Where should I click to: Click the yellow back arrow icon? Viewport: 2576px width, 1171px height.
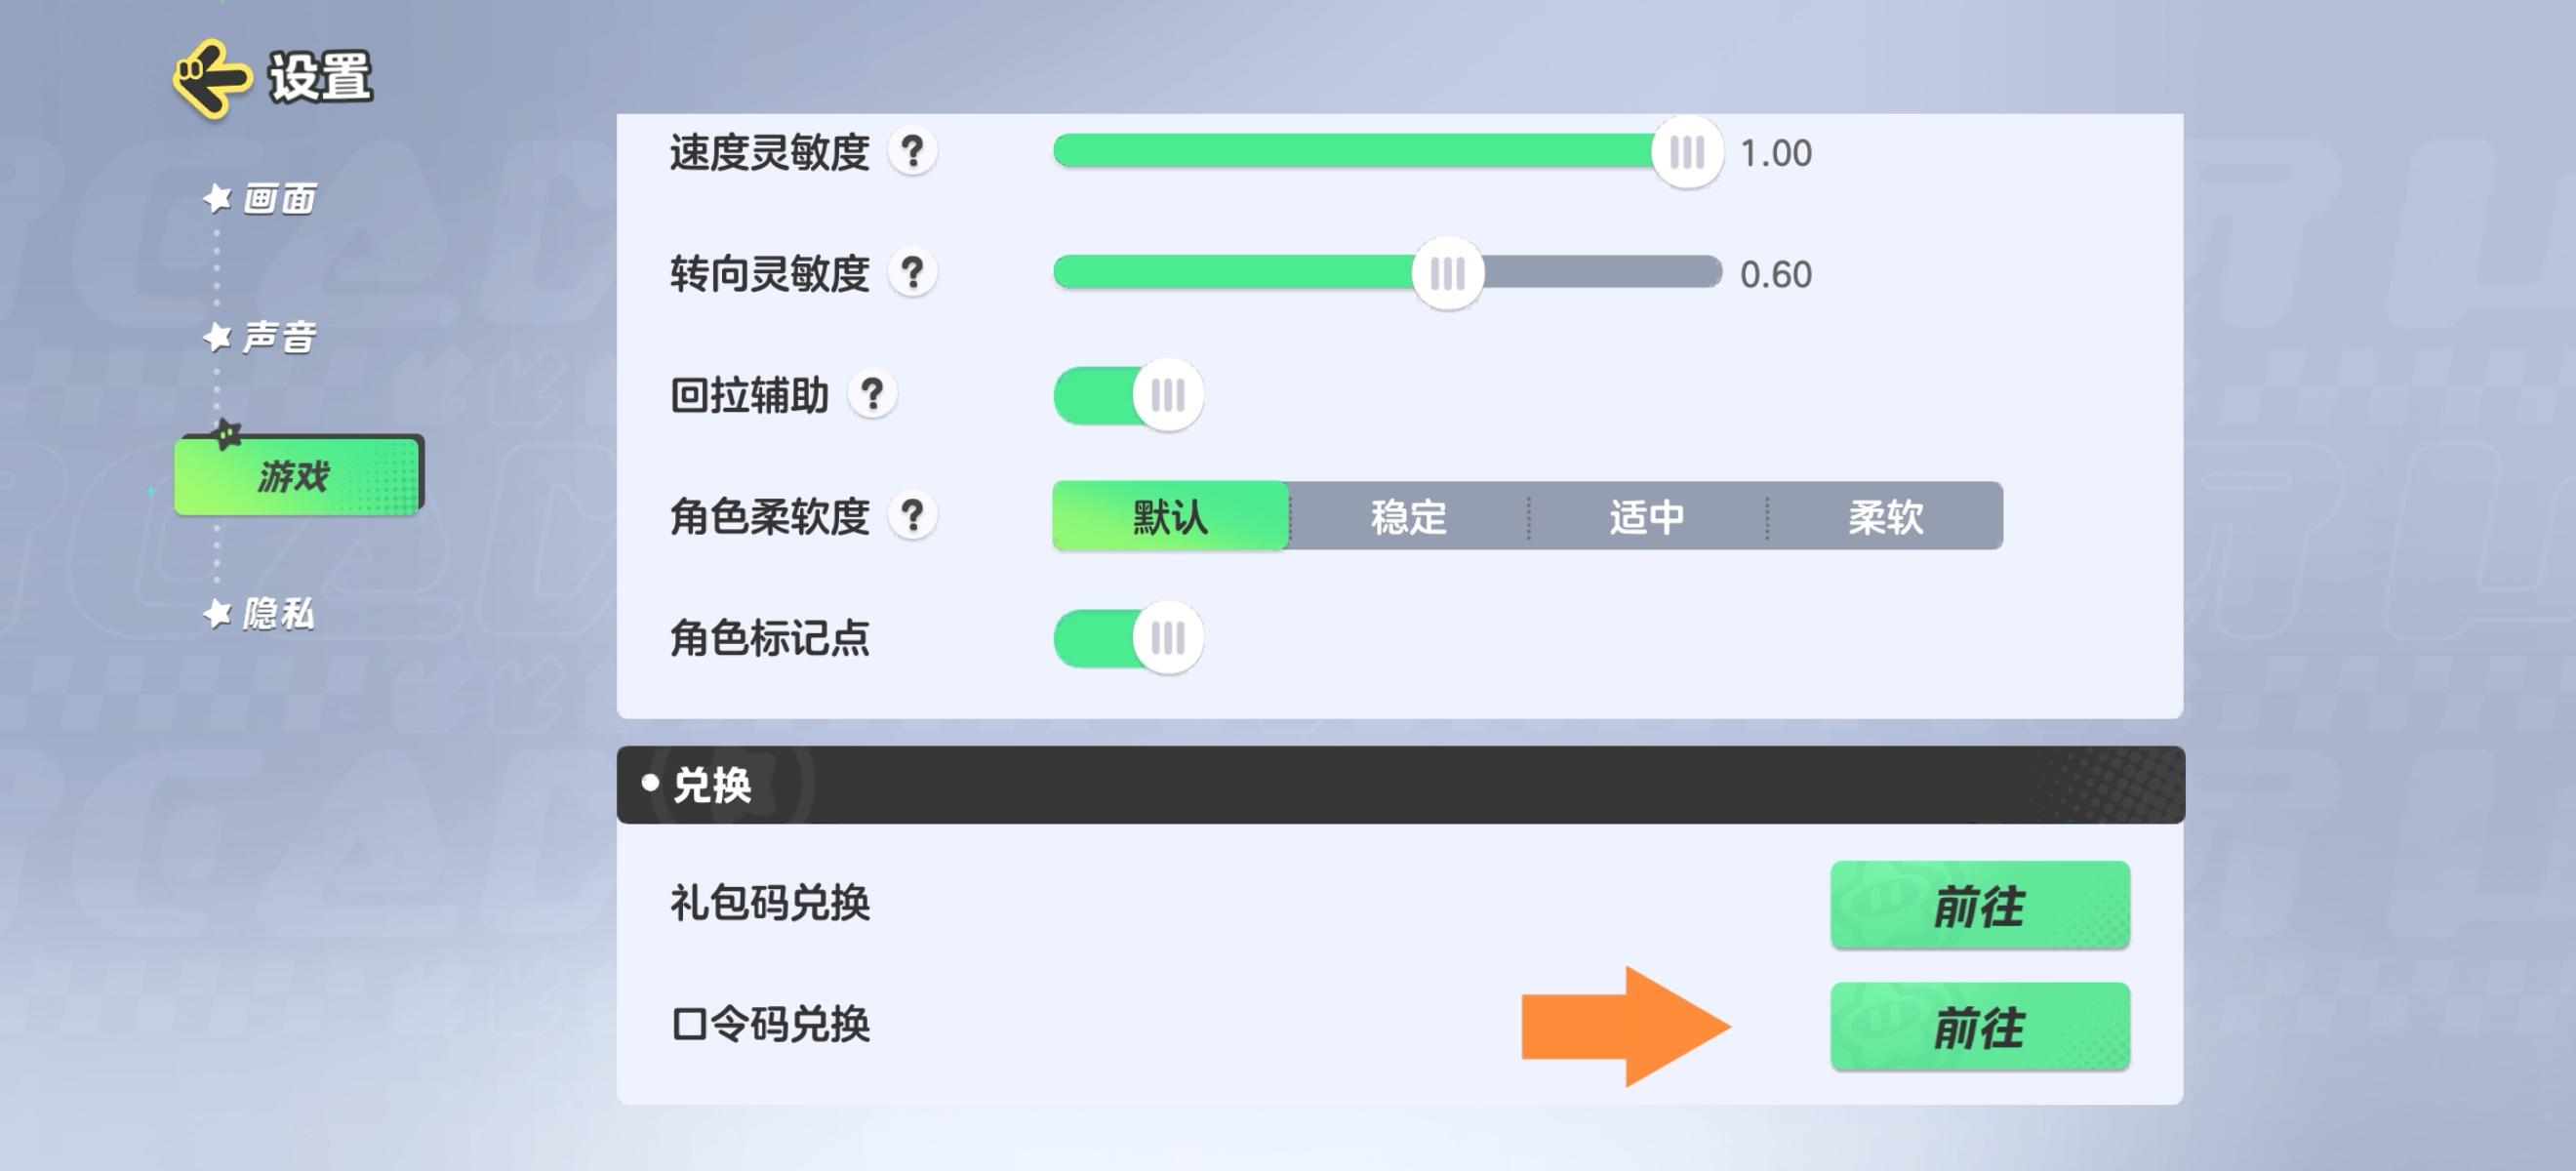(211, 77)
